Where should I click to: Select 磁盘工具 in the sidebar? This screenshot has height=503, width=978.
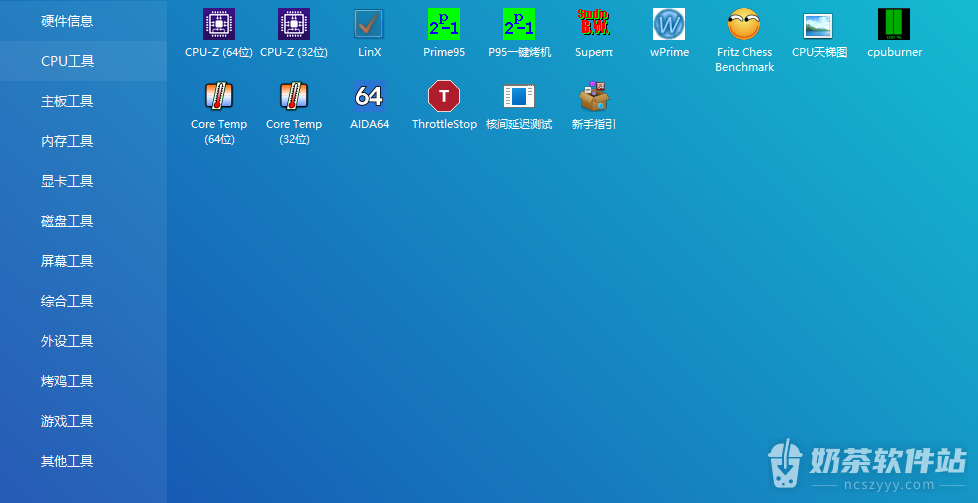click(84, 221)
